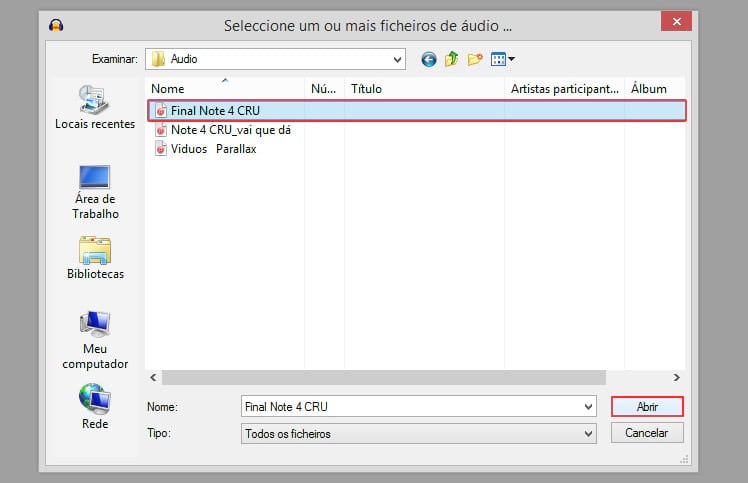Click the scroll left arrow
The height and width of the screenshot is (483, 748).
point(153,378)
